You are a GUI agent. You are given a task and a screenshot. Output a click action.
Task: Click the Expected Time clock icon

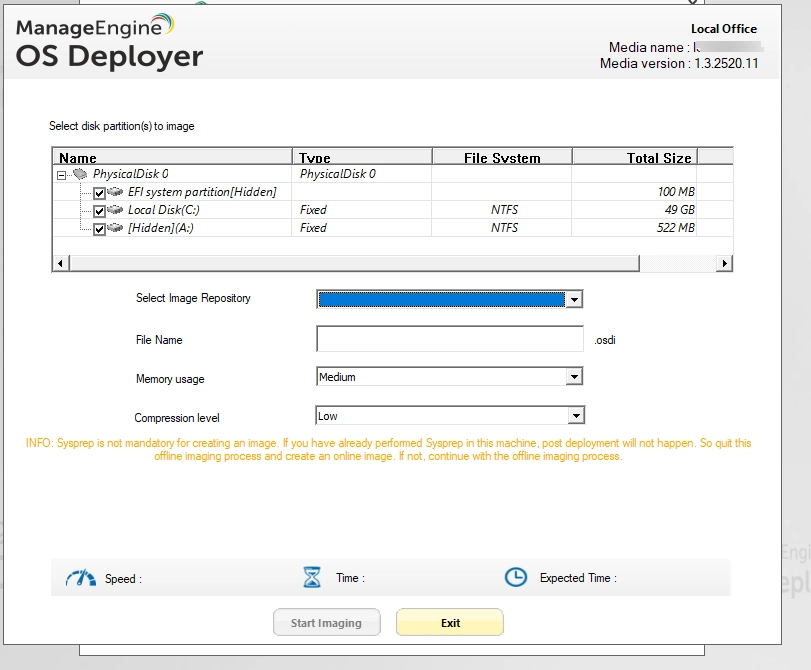(516, 577)
